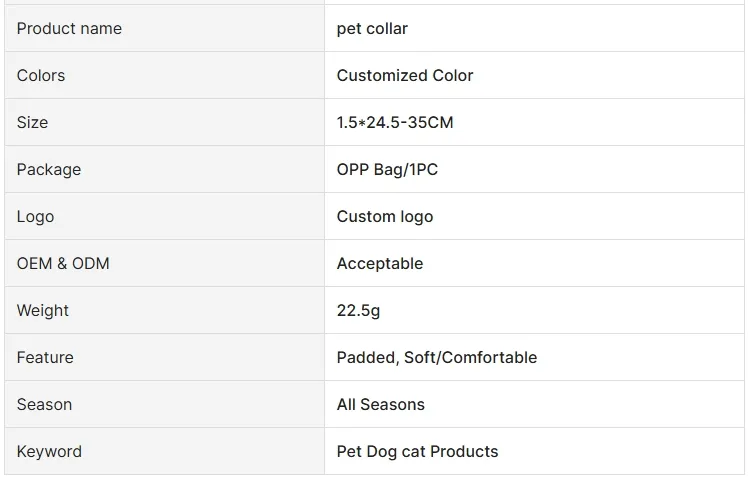Select the "22.5g" weight value
Viewport: 748px width, 488px height.
tap(358, 310)
